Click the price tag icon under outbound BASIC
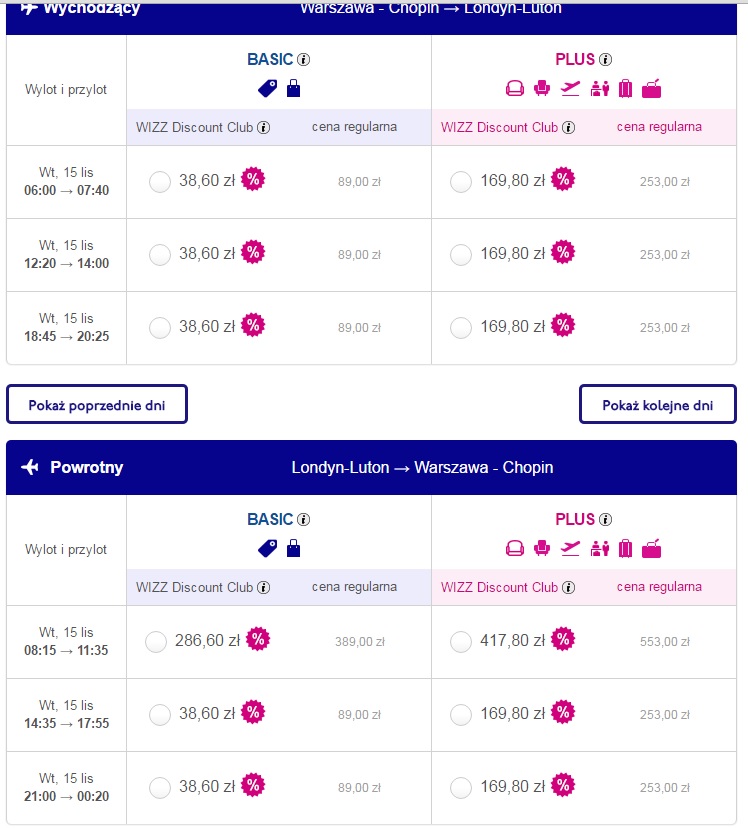Viewport: 748px width, 828px height. click(268, 88)
